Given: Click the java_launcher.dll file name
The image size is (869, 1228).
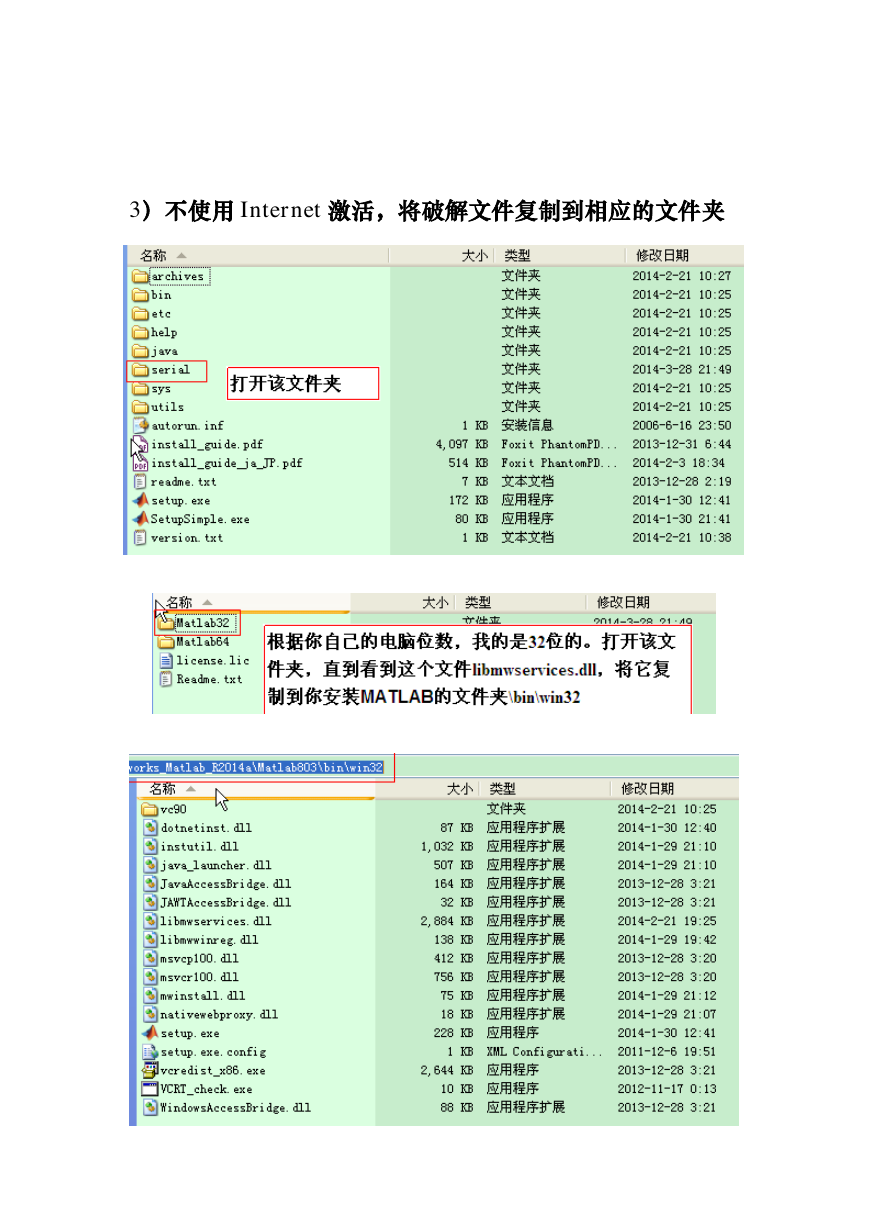Looking at the screenshot, I should tap(216, 865).
